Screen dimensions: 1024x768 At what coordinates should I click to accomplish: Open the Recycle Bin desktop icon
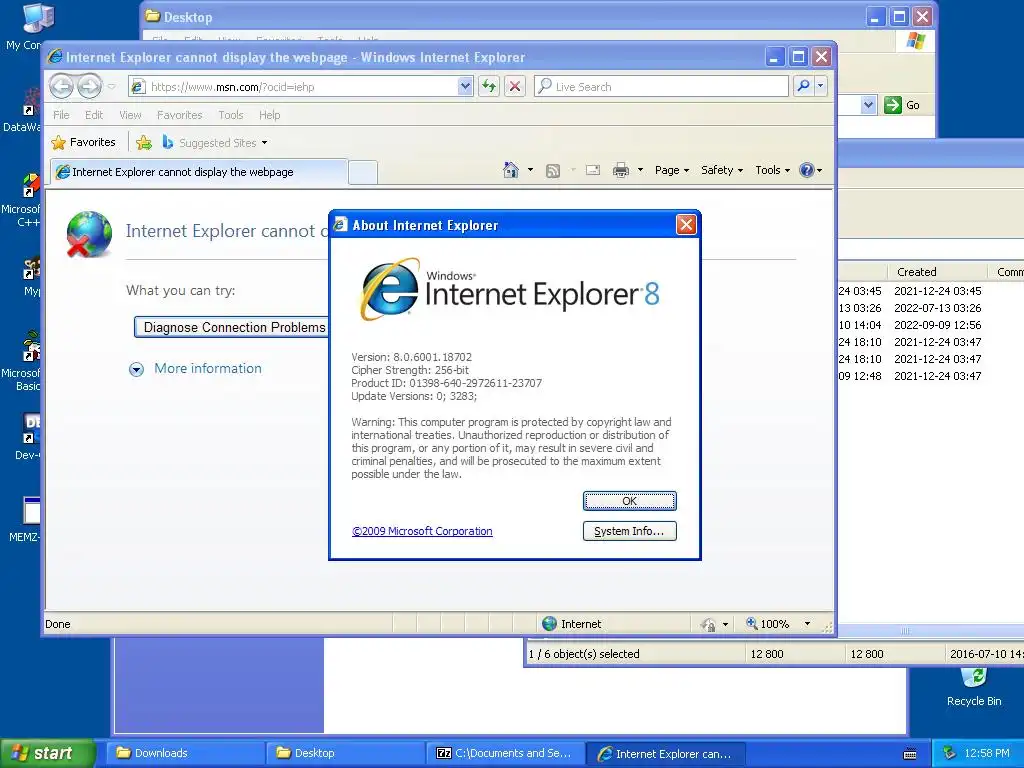click(x=974, y=686)
